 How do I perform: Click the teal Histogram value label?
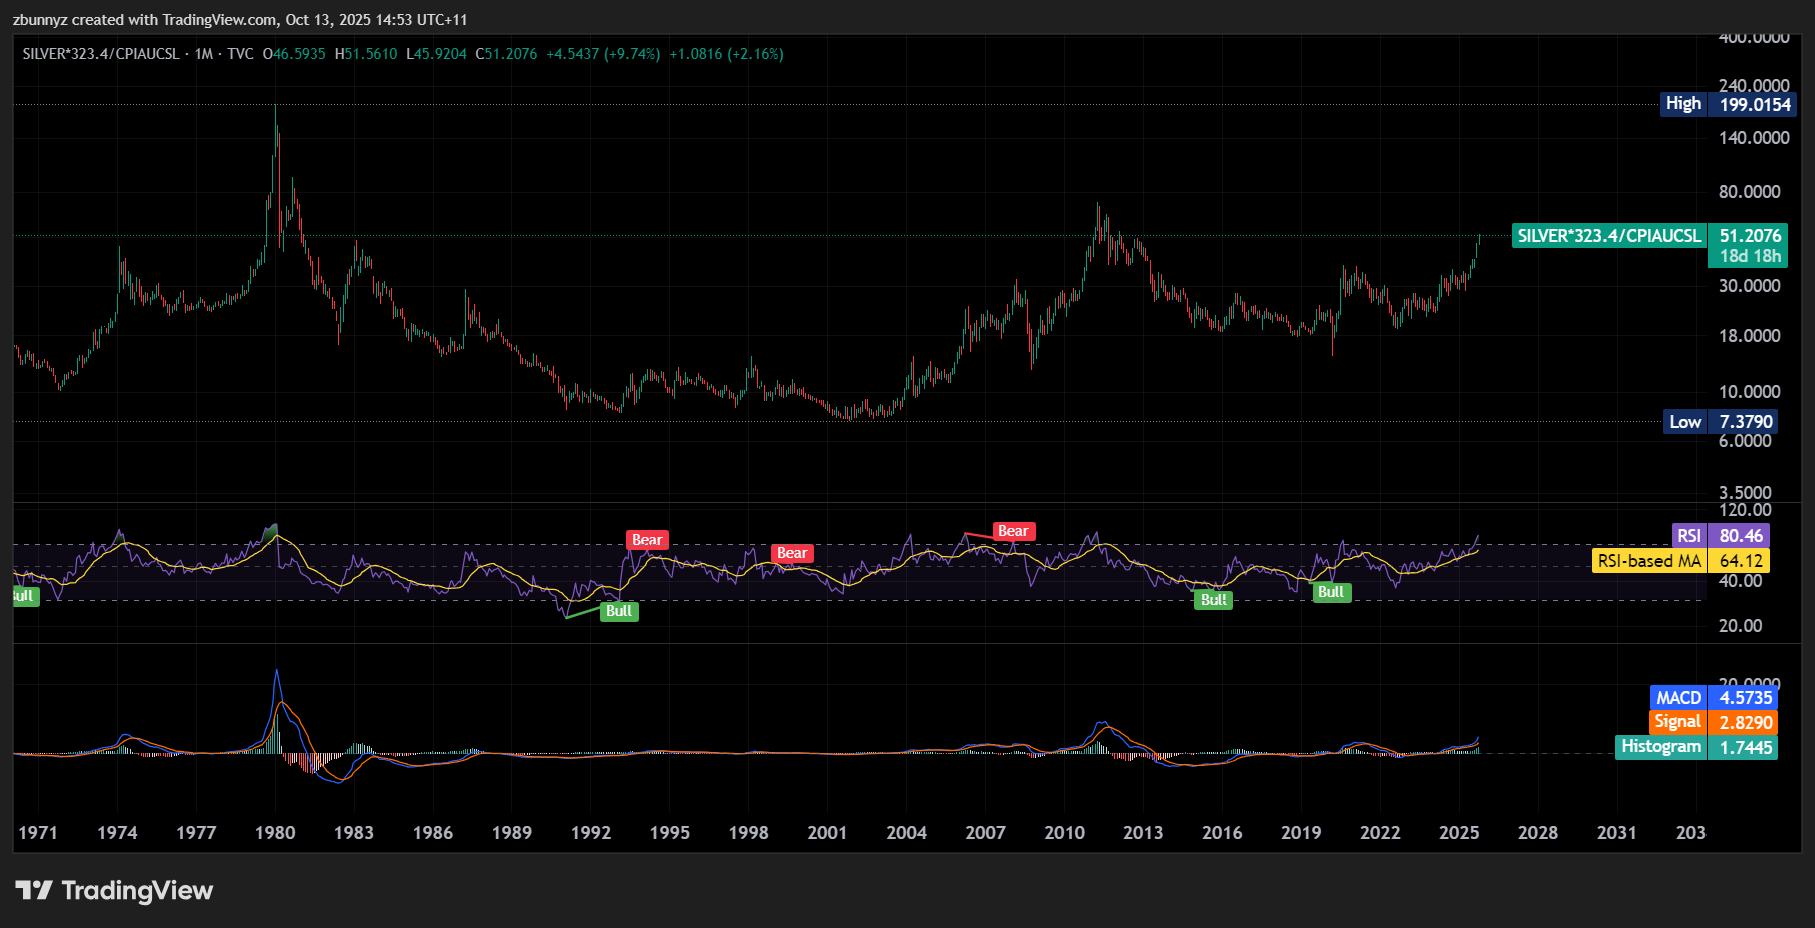[x=1697, y=747]
